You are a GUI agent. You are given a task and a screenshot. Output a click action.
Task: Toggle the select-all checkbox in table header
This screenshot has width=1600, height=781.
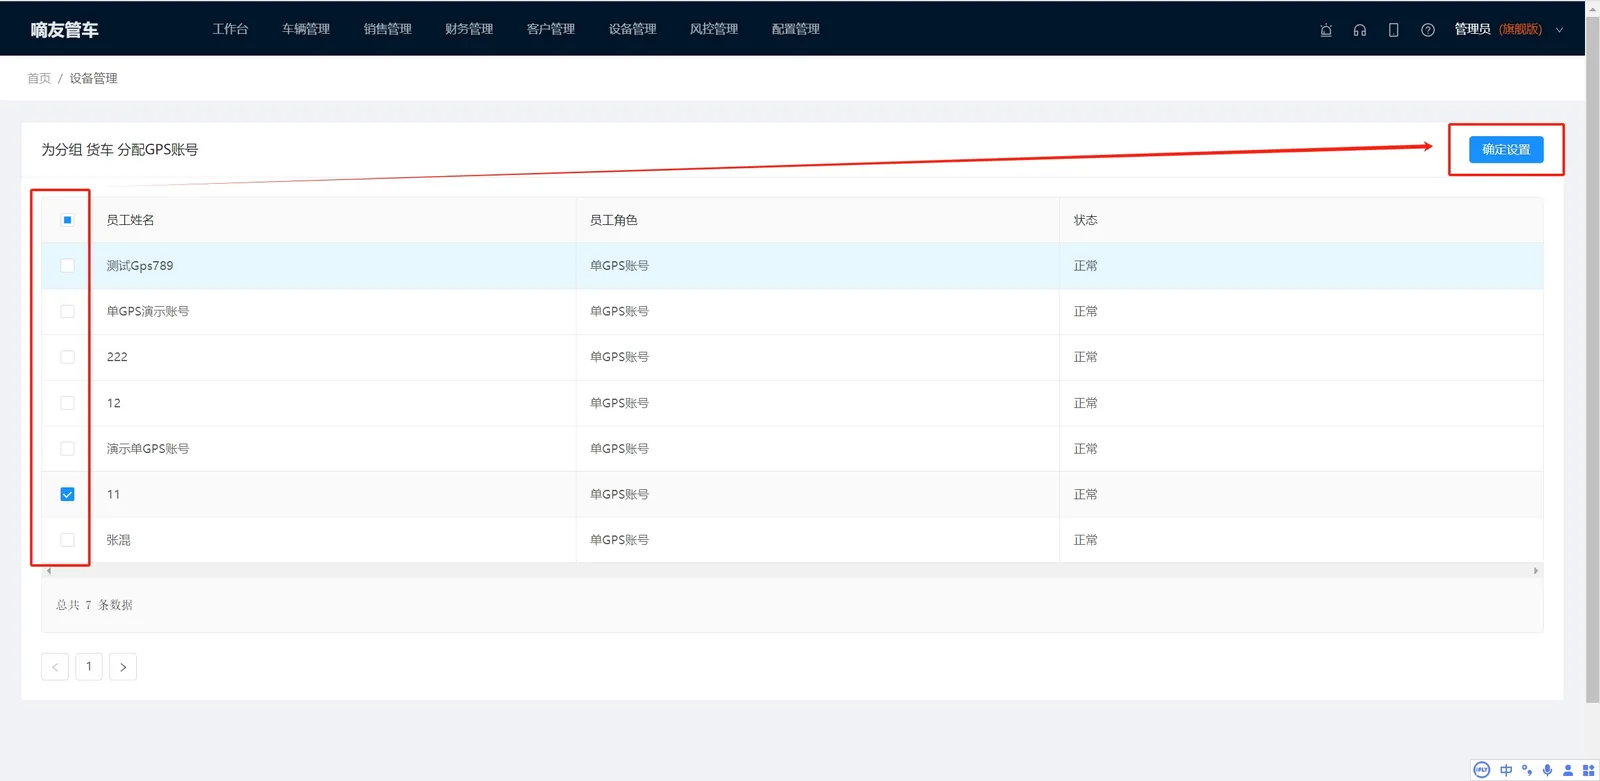click(x=67, y=220)
